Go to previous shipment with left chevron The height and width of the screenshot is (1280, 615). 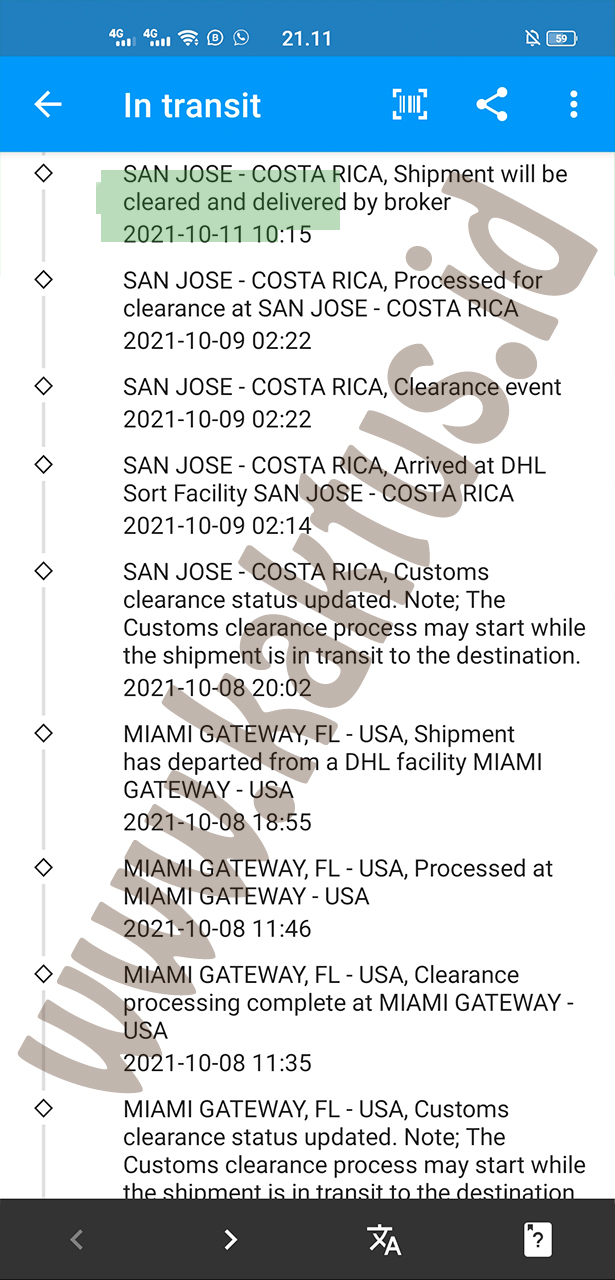pyautogui.click(x=77, y=1240)
